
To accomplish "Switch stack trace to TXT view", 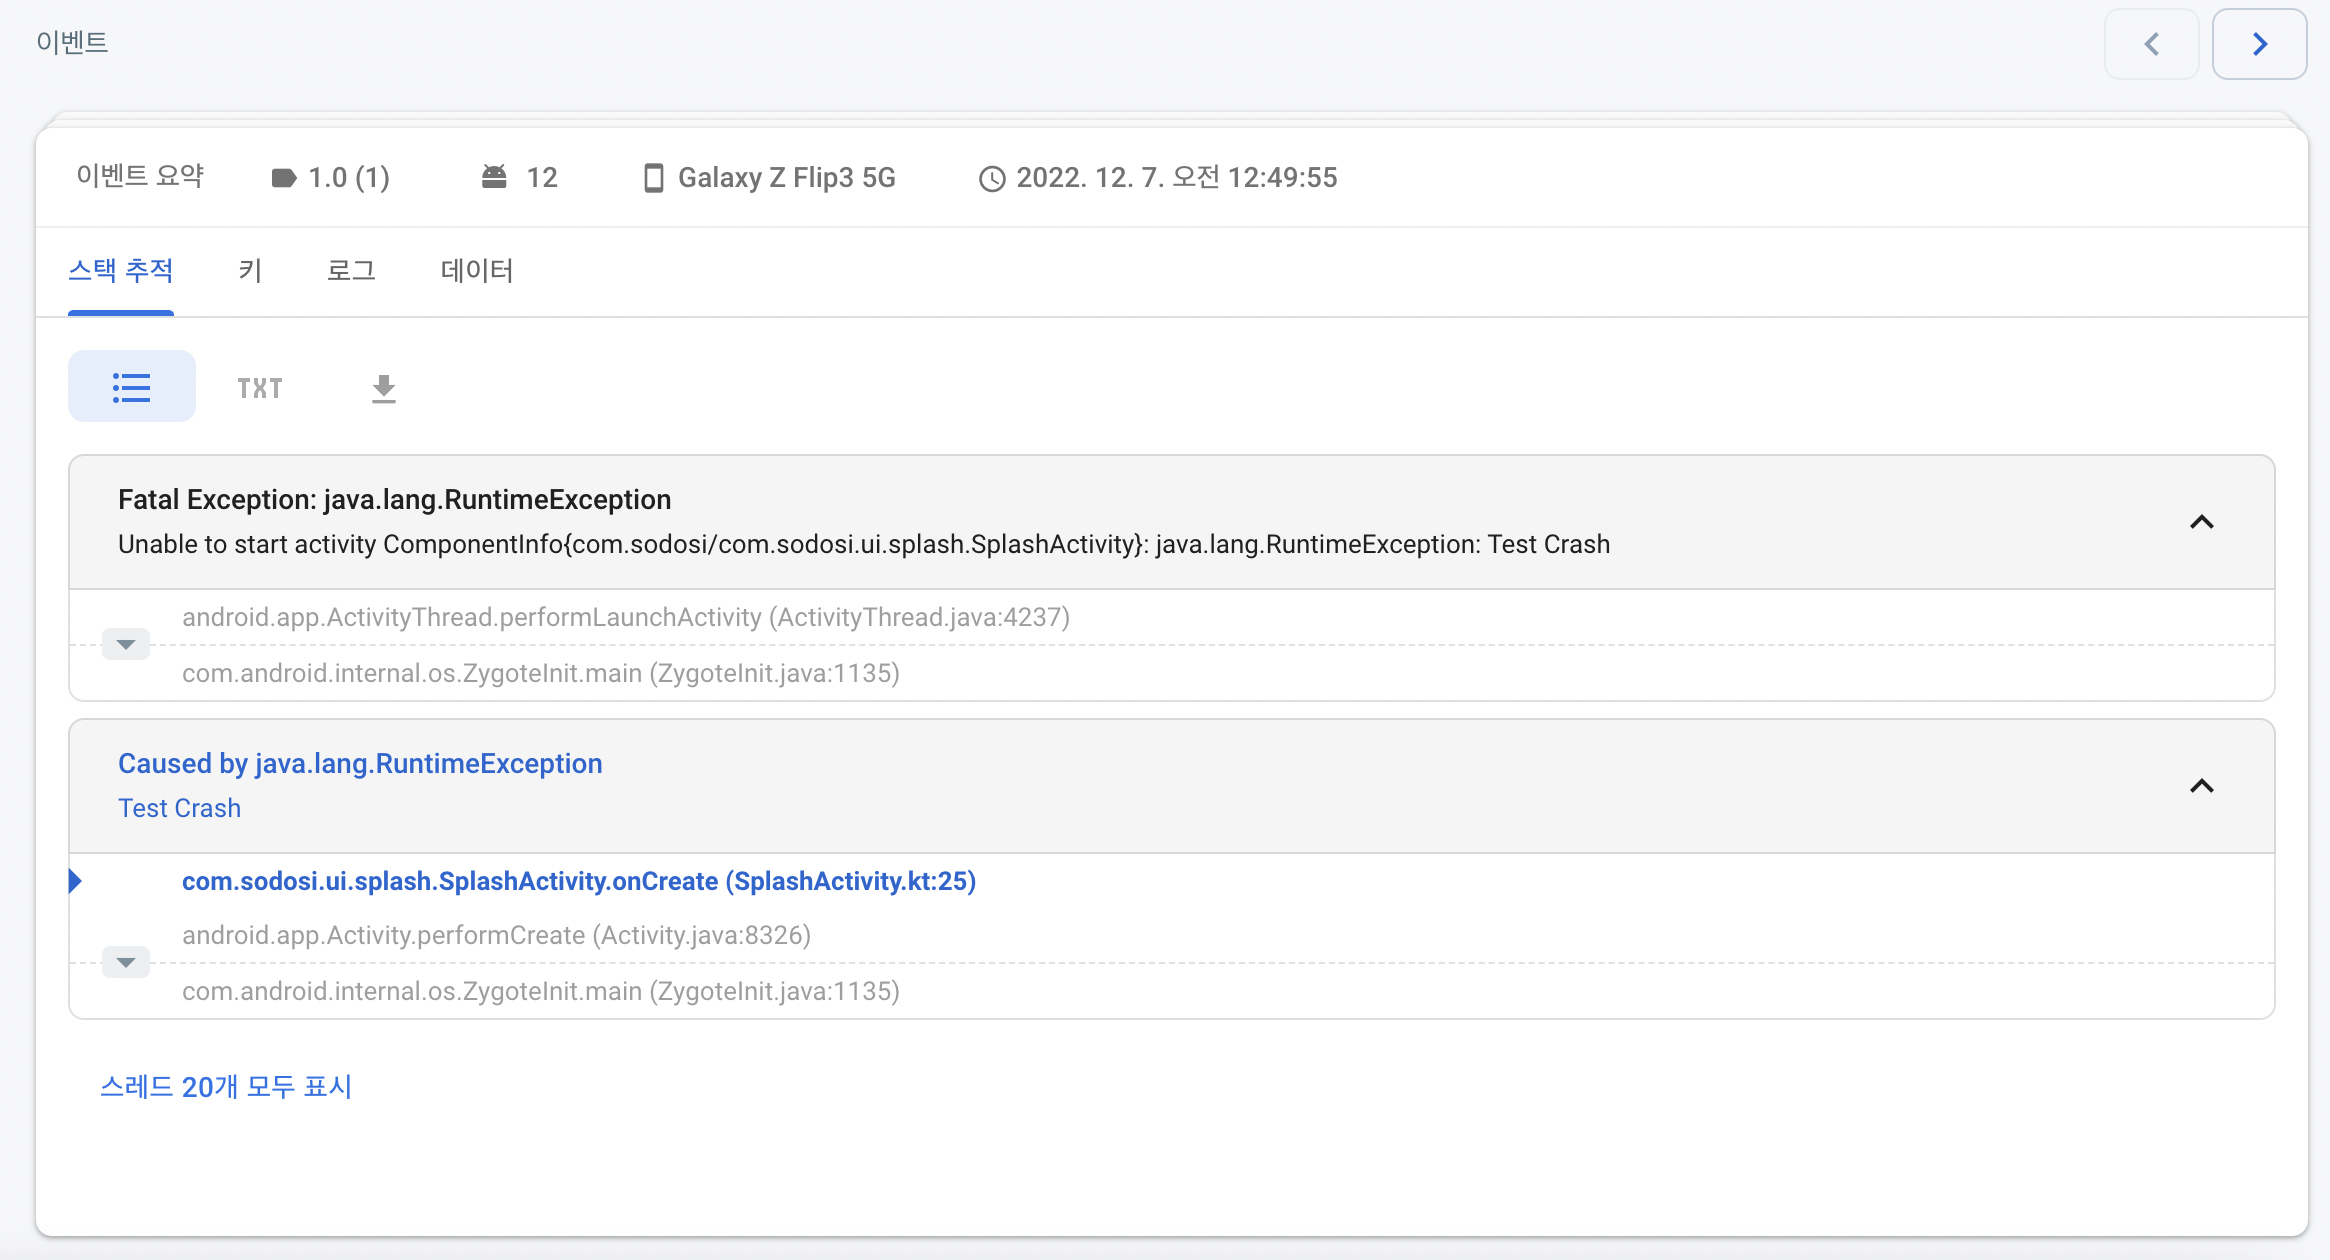I will point(260,388).
